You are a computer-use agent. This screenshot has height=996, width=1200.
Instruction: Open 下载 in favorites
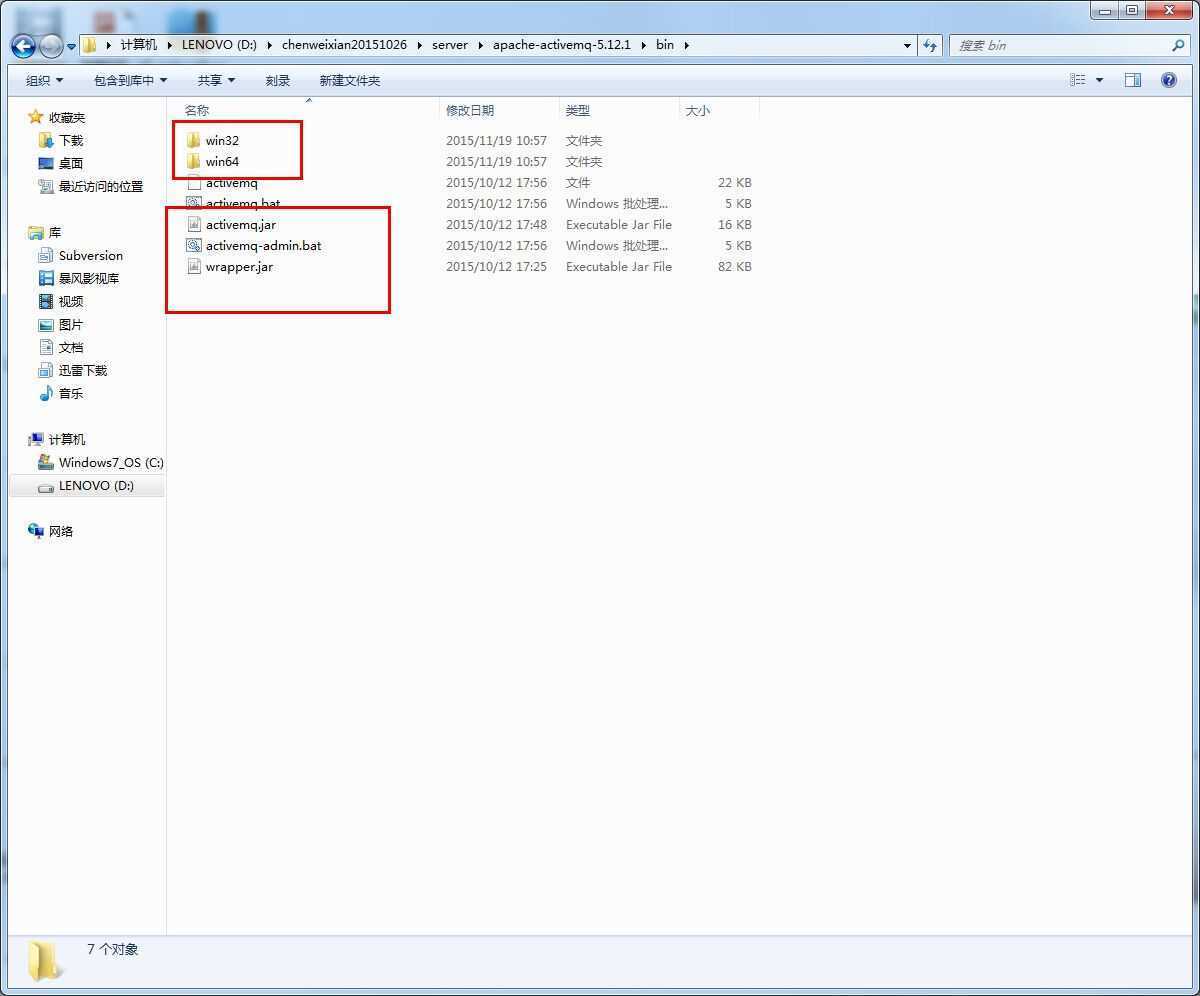70,140
